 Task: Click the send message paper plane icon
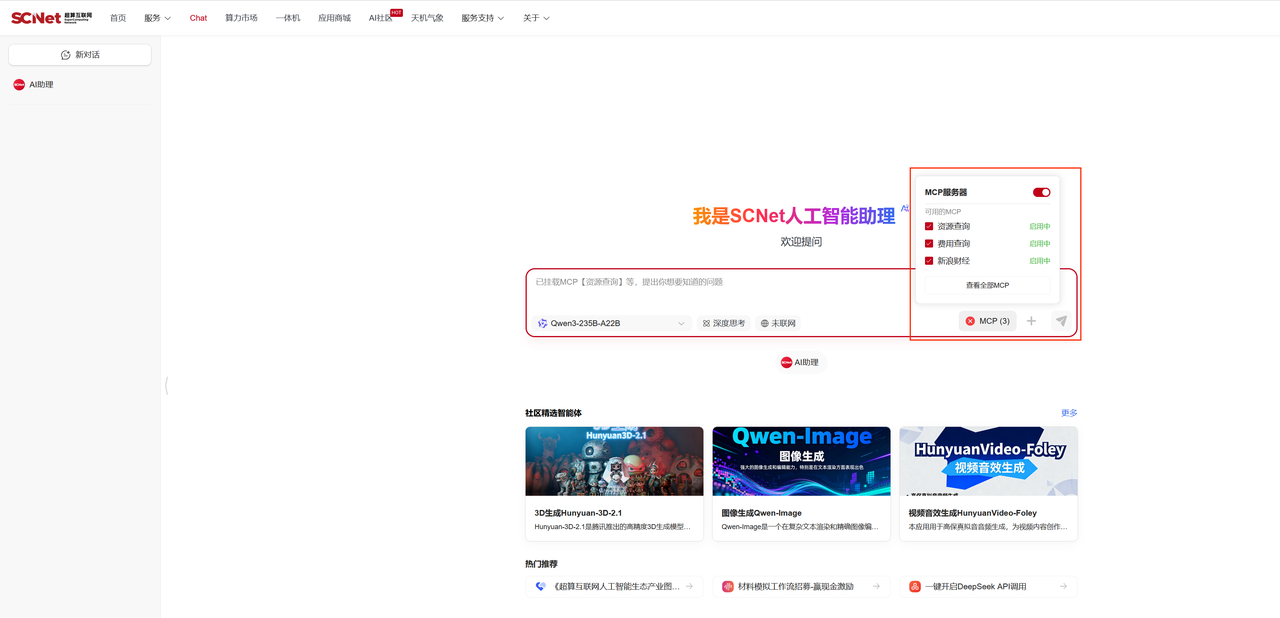click(1061, 321)
